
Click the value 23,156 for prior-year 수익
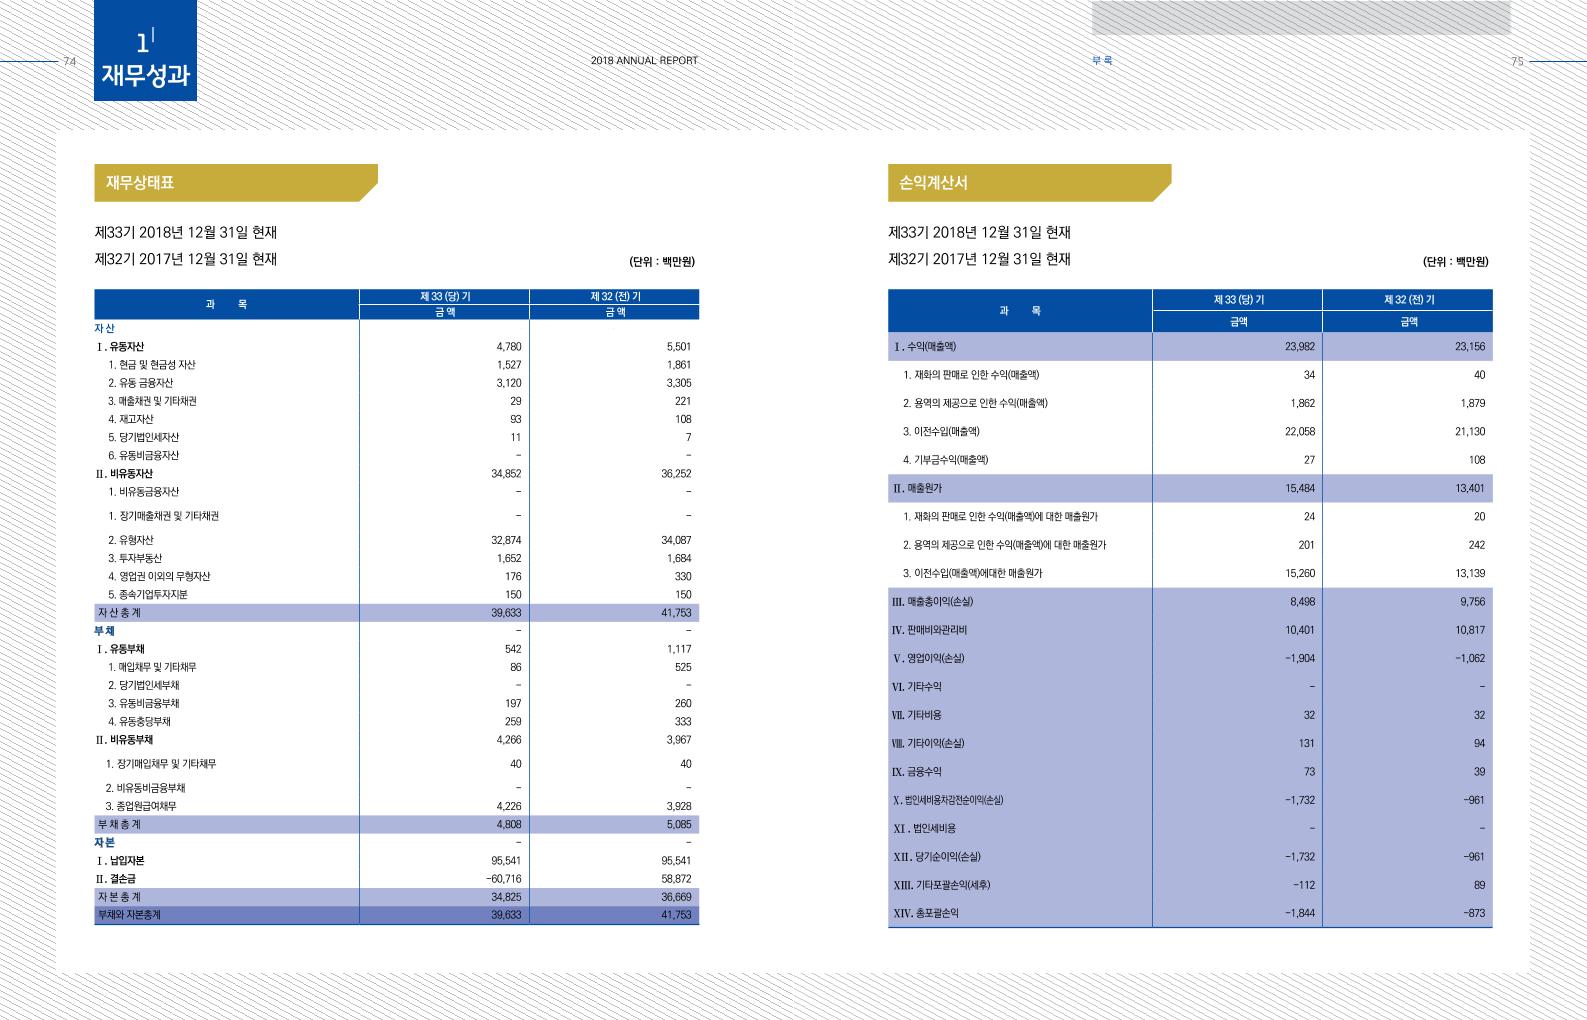click(1470, 347)
